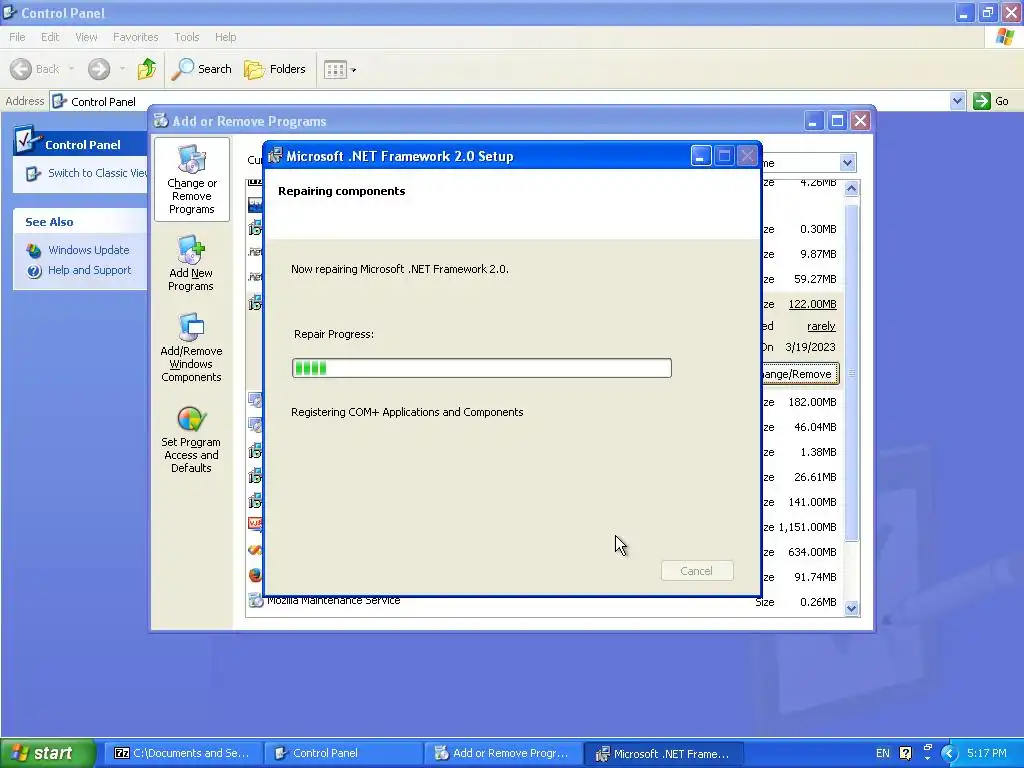Click the program list scroll down arrow
1024x768 pixels.
[x=851, y=609]
